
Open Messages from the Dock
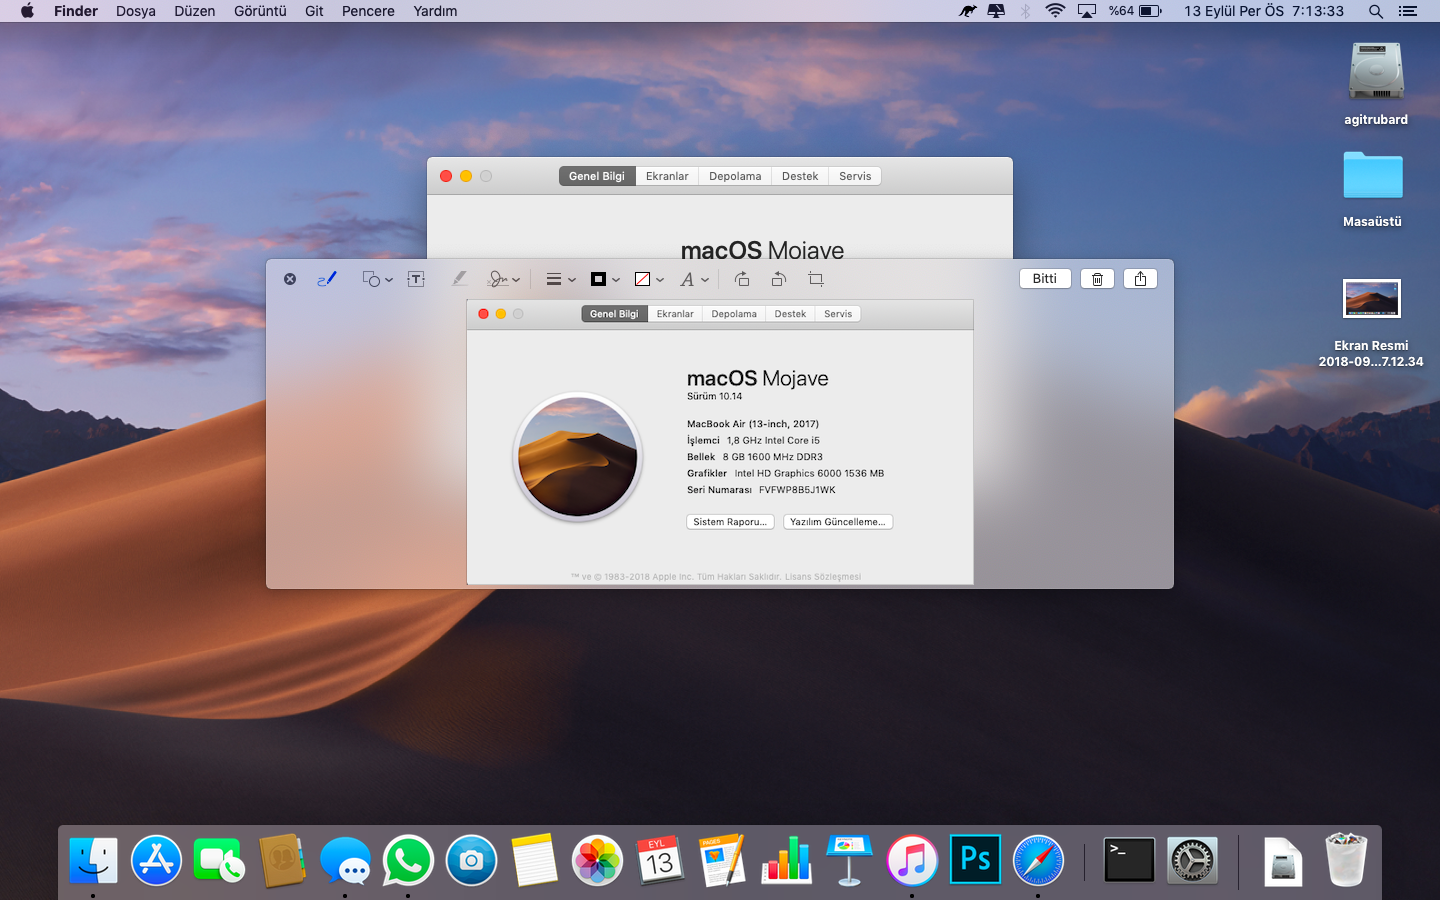pyautogui.click(x=345, y=861)
